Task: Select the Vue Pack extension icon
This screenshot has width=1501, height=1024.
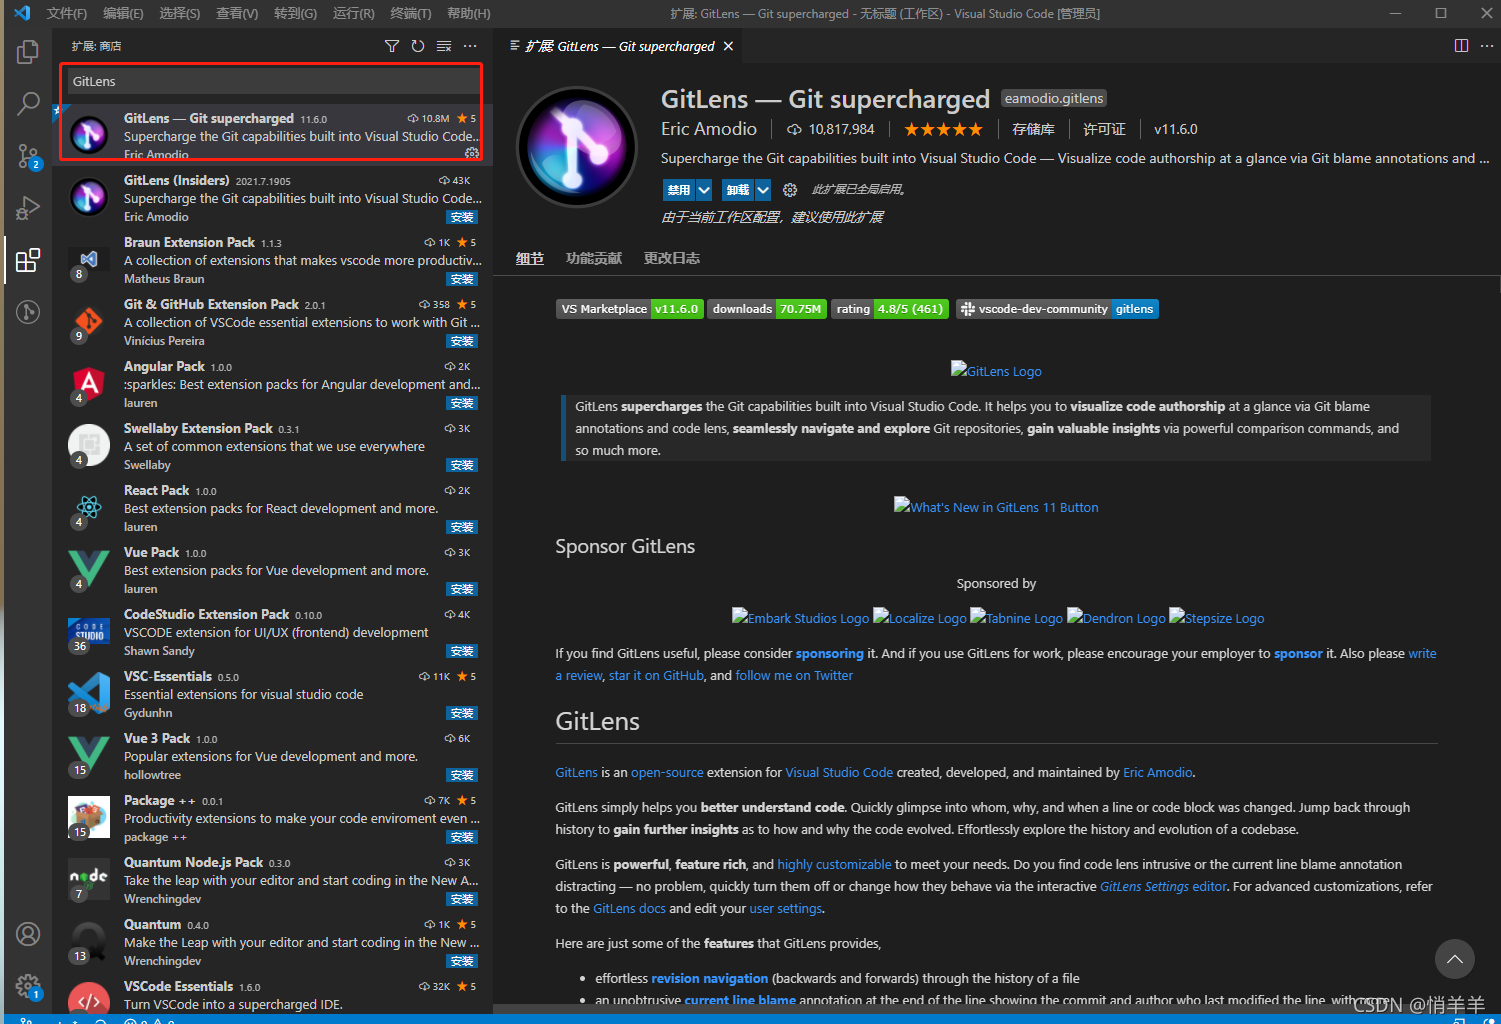Action: (89, 570)
